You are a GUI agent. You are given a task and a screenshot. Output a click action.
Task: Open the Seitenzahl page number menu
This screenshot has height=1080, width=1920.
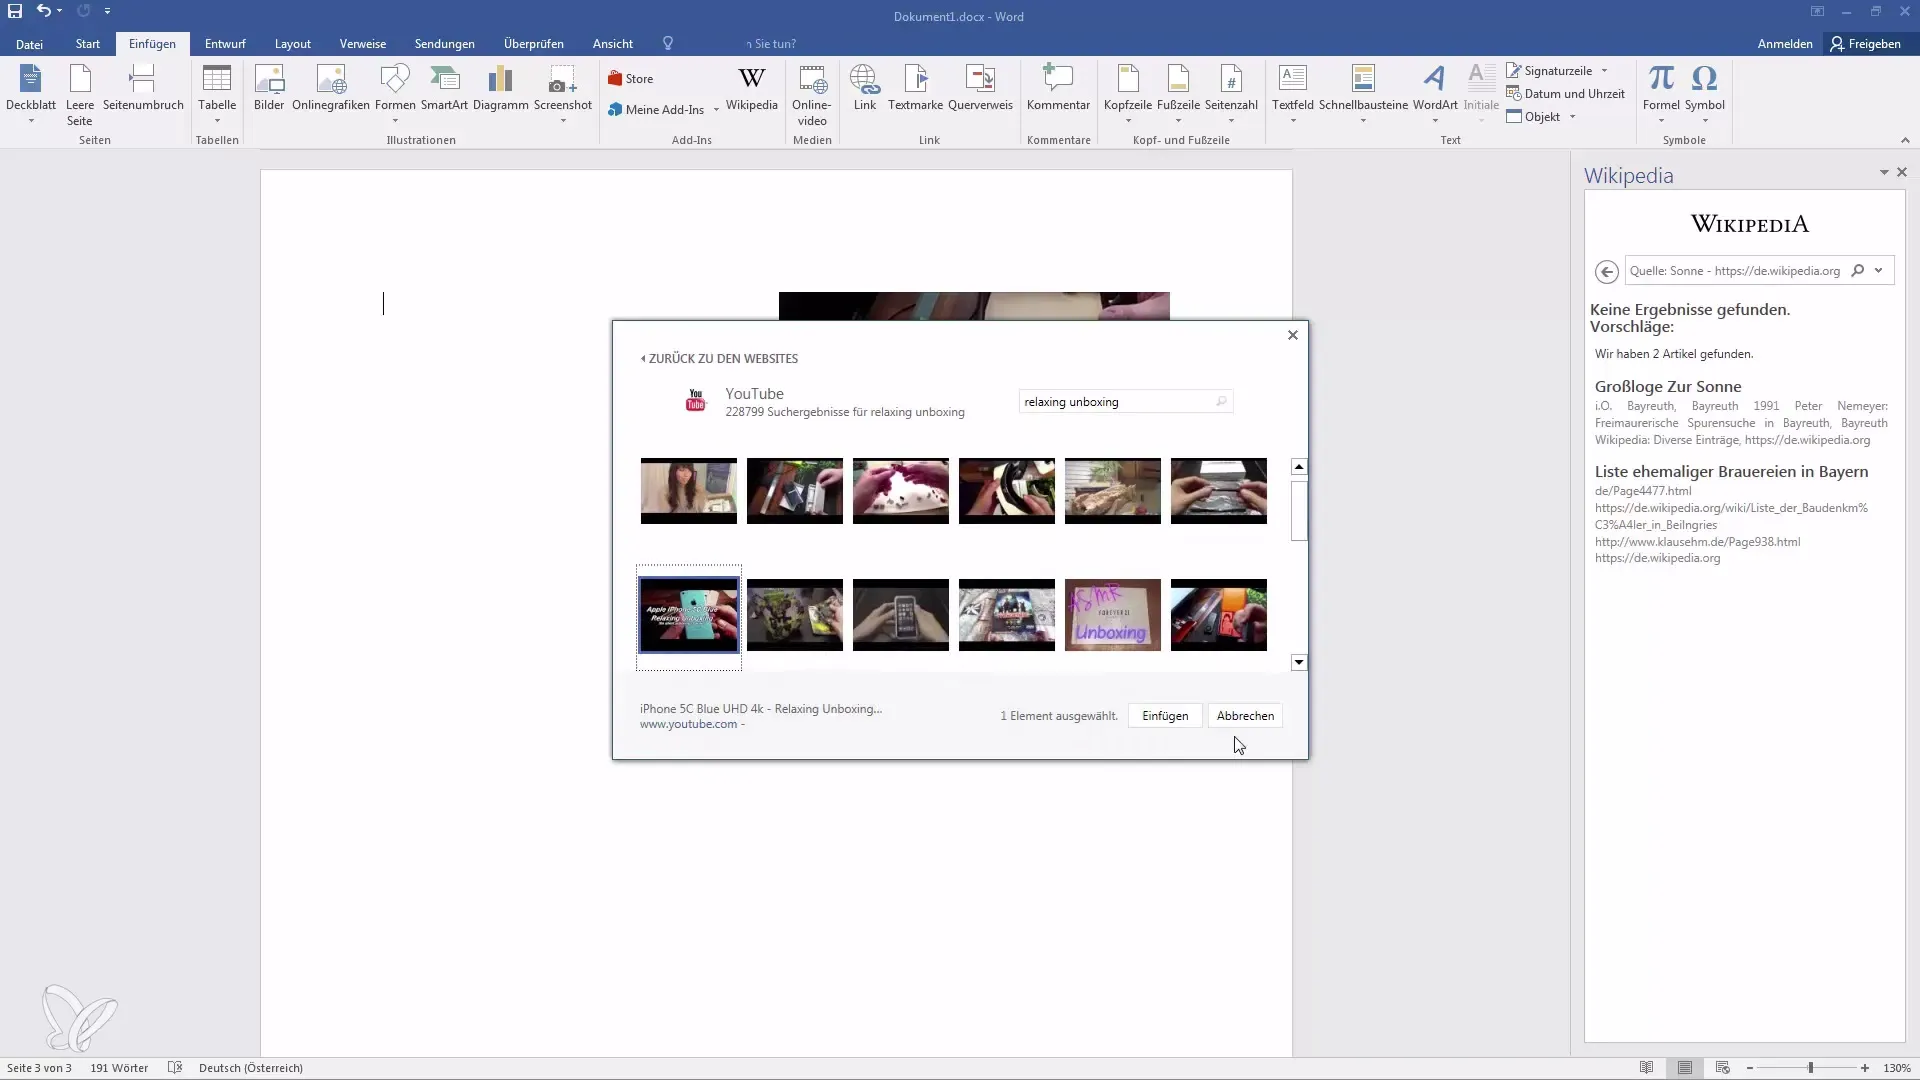[1231, 95]
